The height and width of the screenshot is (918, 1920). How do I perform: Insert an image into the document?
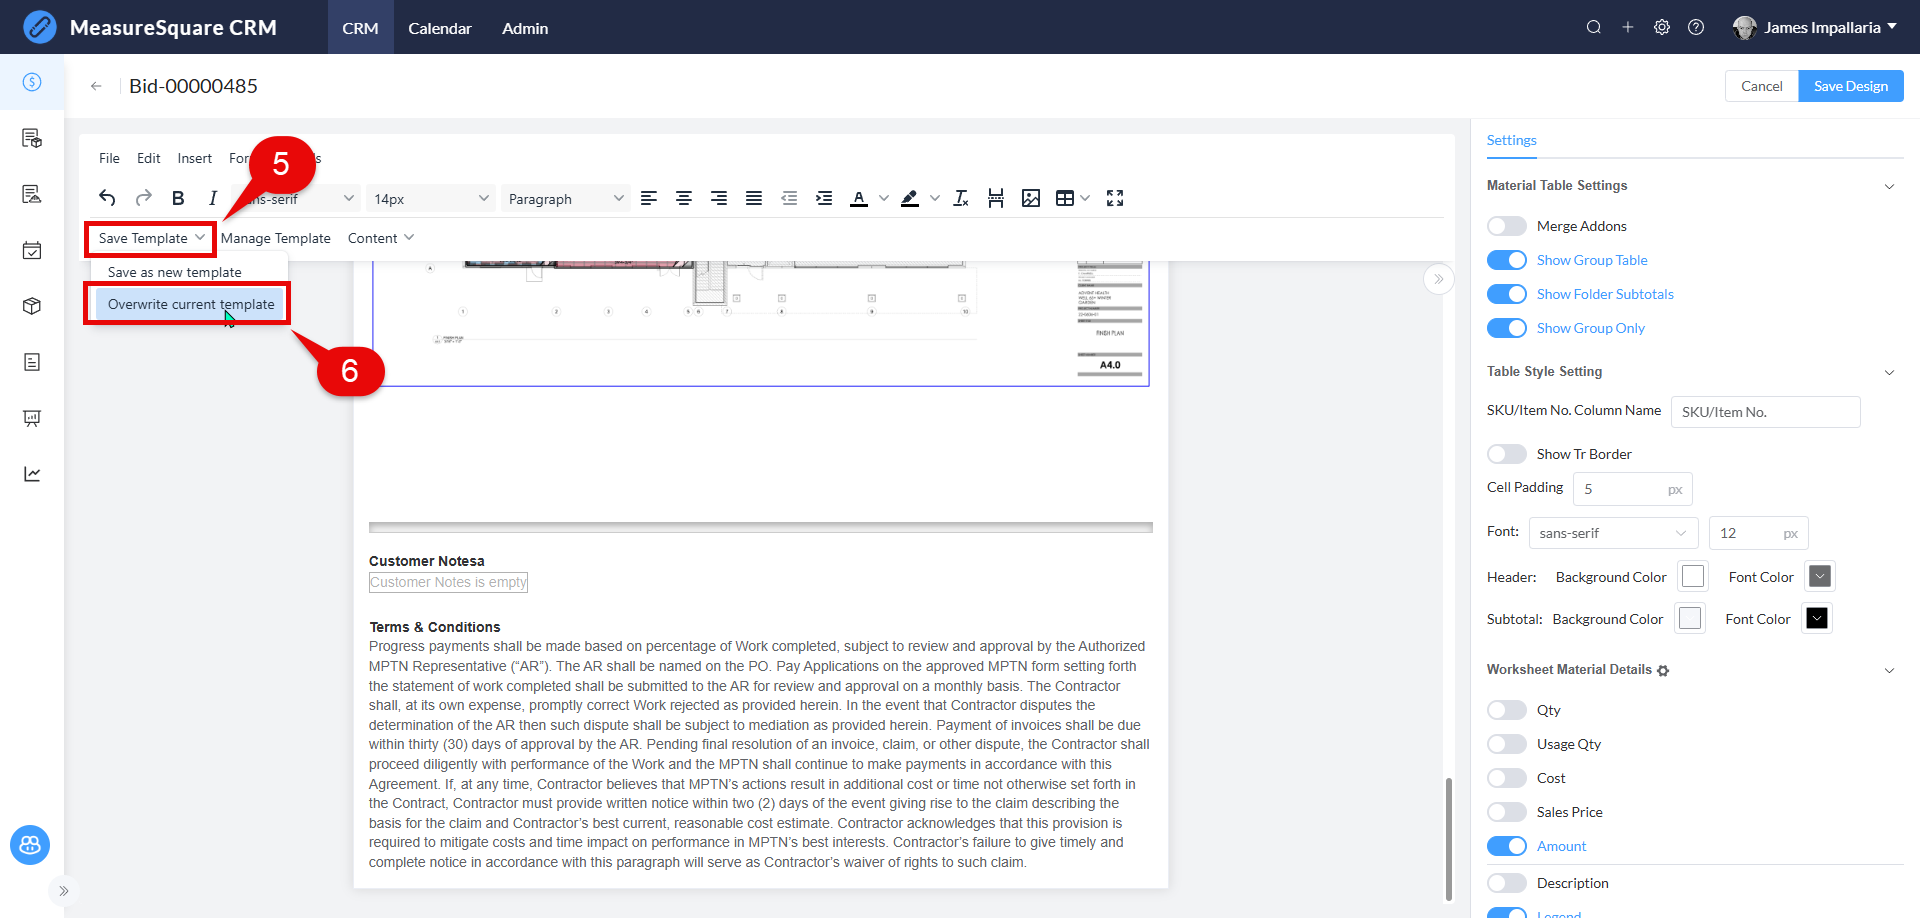[1031, 198]
